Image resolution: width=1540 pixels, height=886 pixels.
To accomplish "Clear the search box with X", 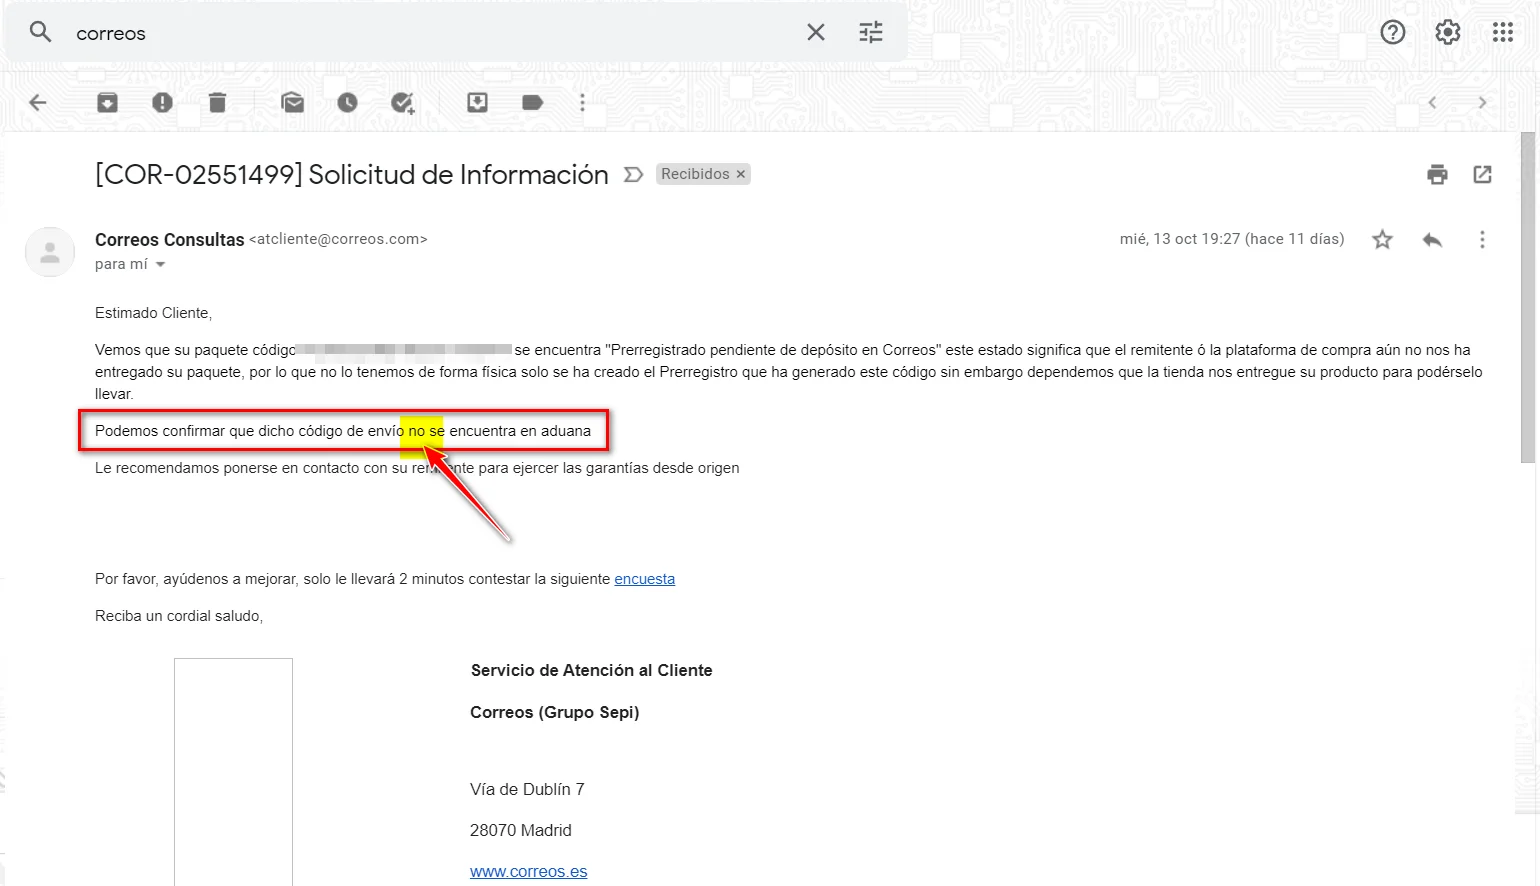I will point(816,33).
